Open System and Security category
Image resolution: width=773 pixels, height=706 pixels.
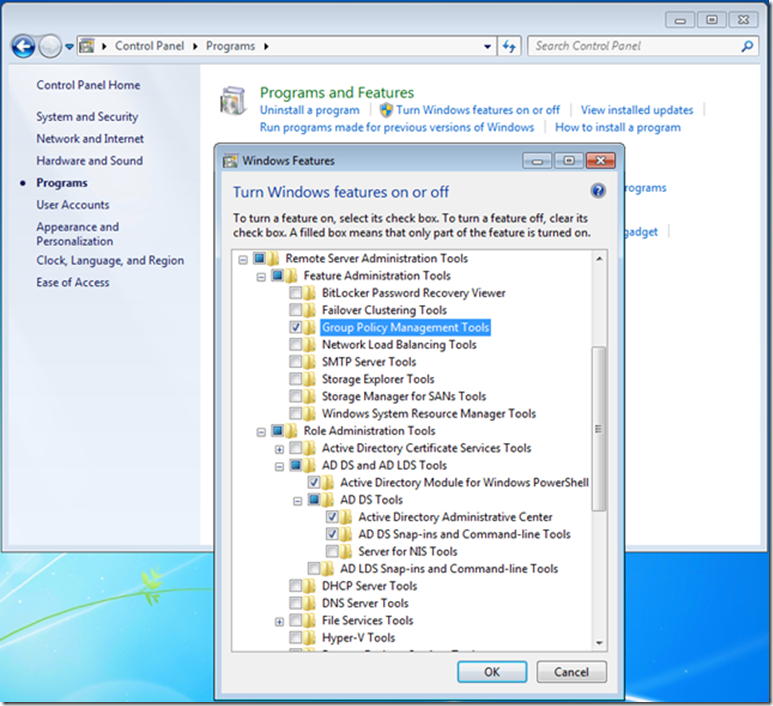(x=87, y=117)
